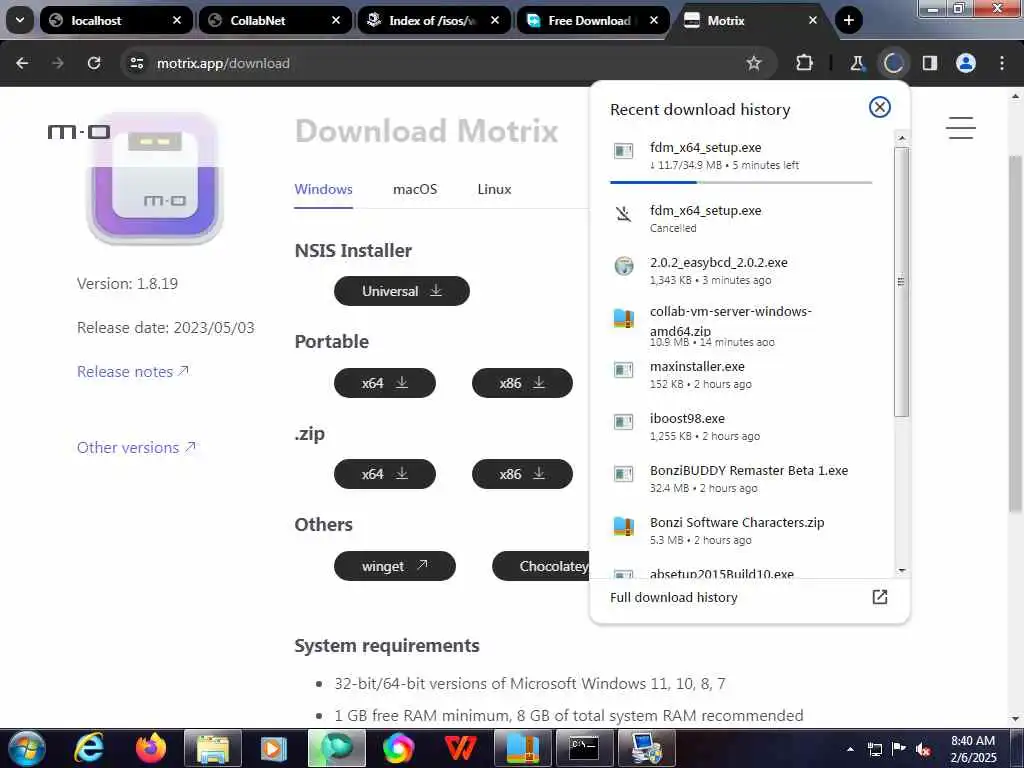Open the page hamburger menu

point(960,128)
